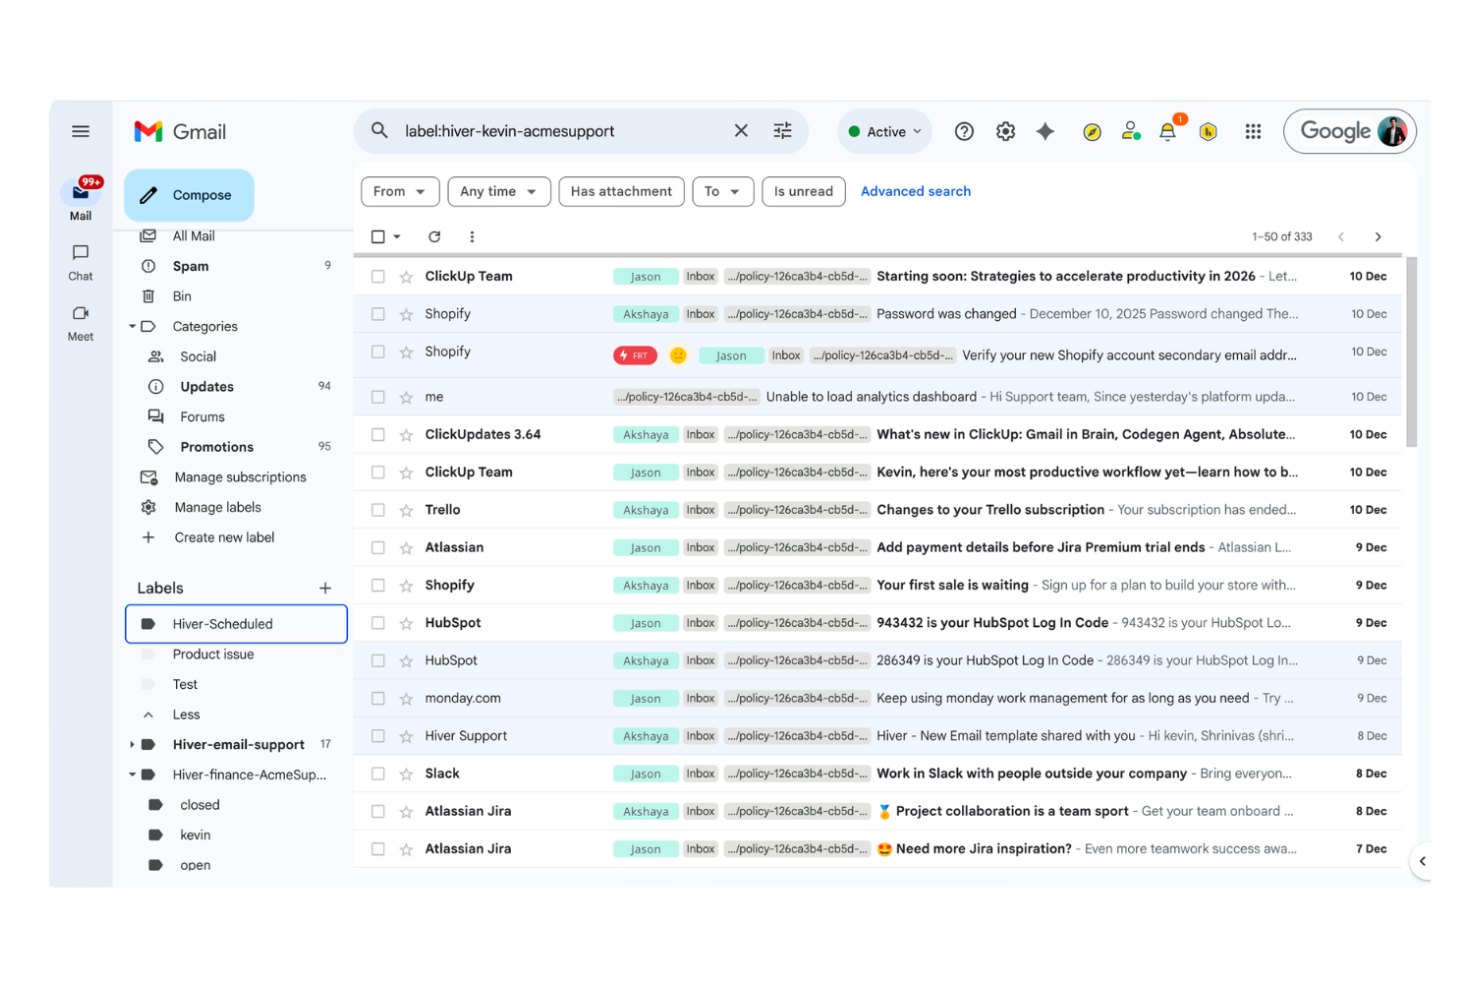Open Gmail settings gear
This screenshot has width=1480, height=987.
tap(1005, 131)
